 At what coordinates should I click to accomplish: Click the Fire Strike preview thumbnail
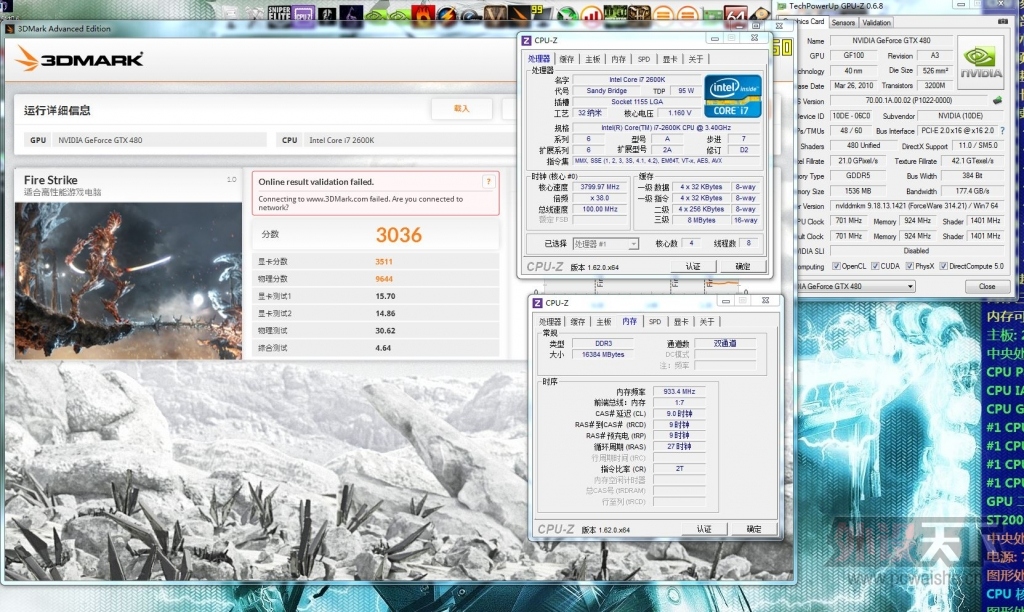128,280
